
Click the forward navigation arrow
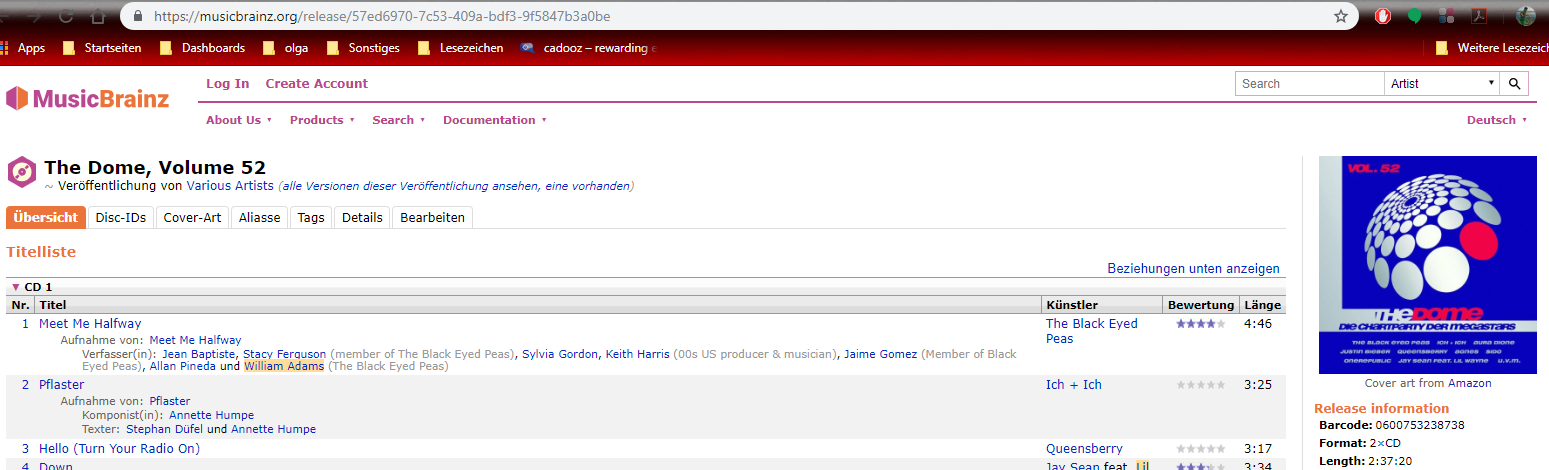pyautogui.click(x=34, y=16)
